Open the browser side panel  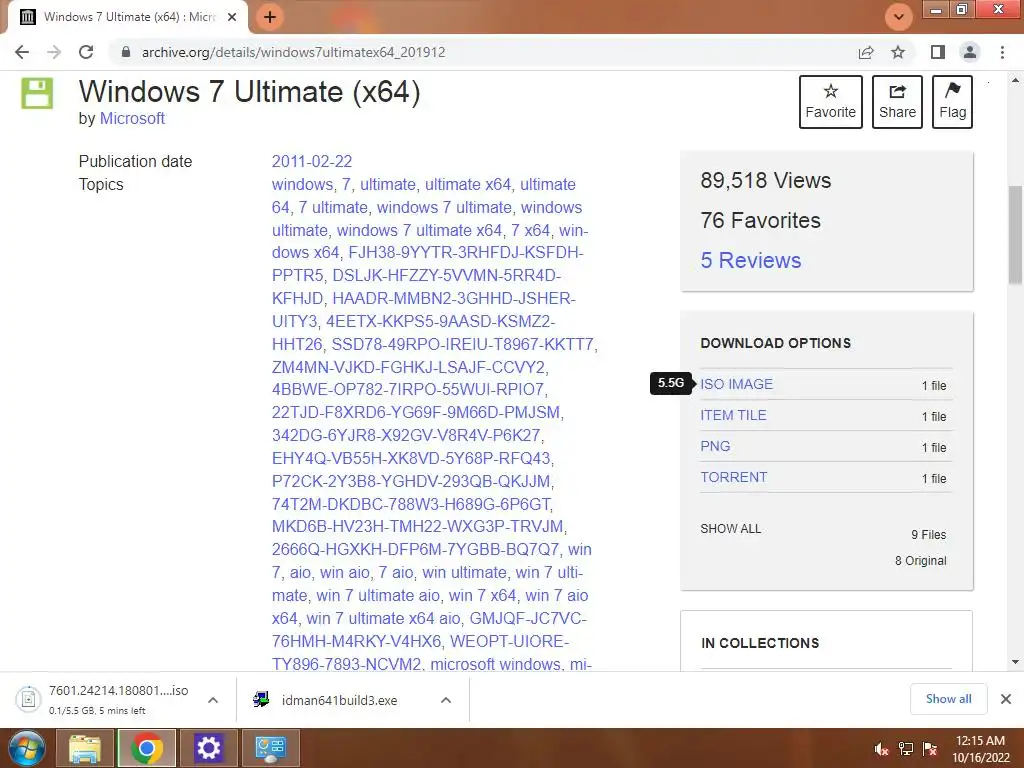(x=938, y=52)
